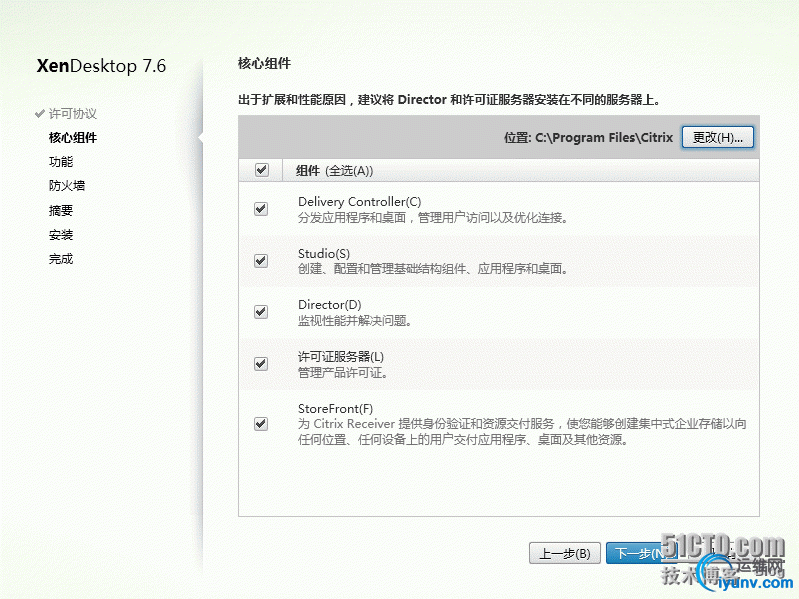Uncheck the StoreFront(F) checkbox
The height and width of the screenshot is (599, 799).
pyautogui.click(x=261, y=424)
